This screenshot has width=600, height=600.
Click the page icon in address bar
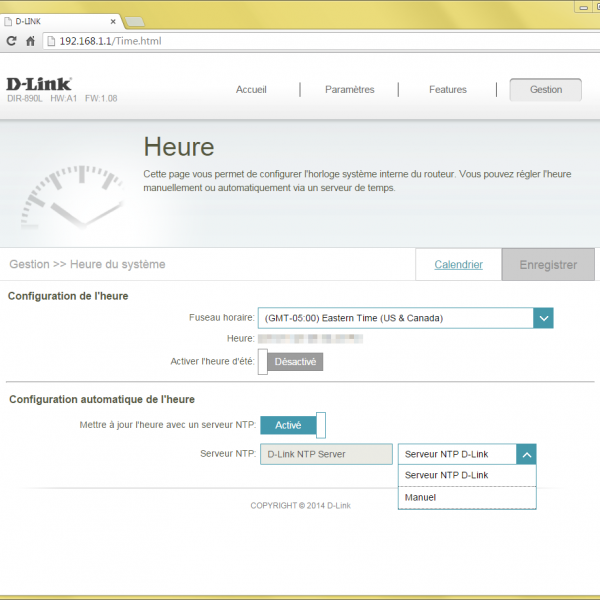point(51,41)
